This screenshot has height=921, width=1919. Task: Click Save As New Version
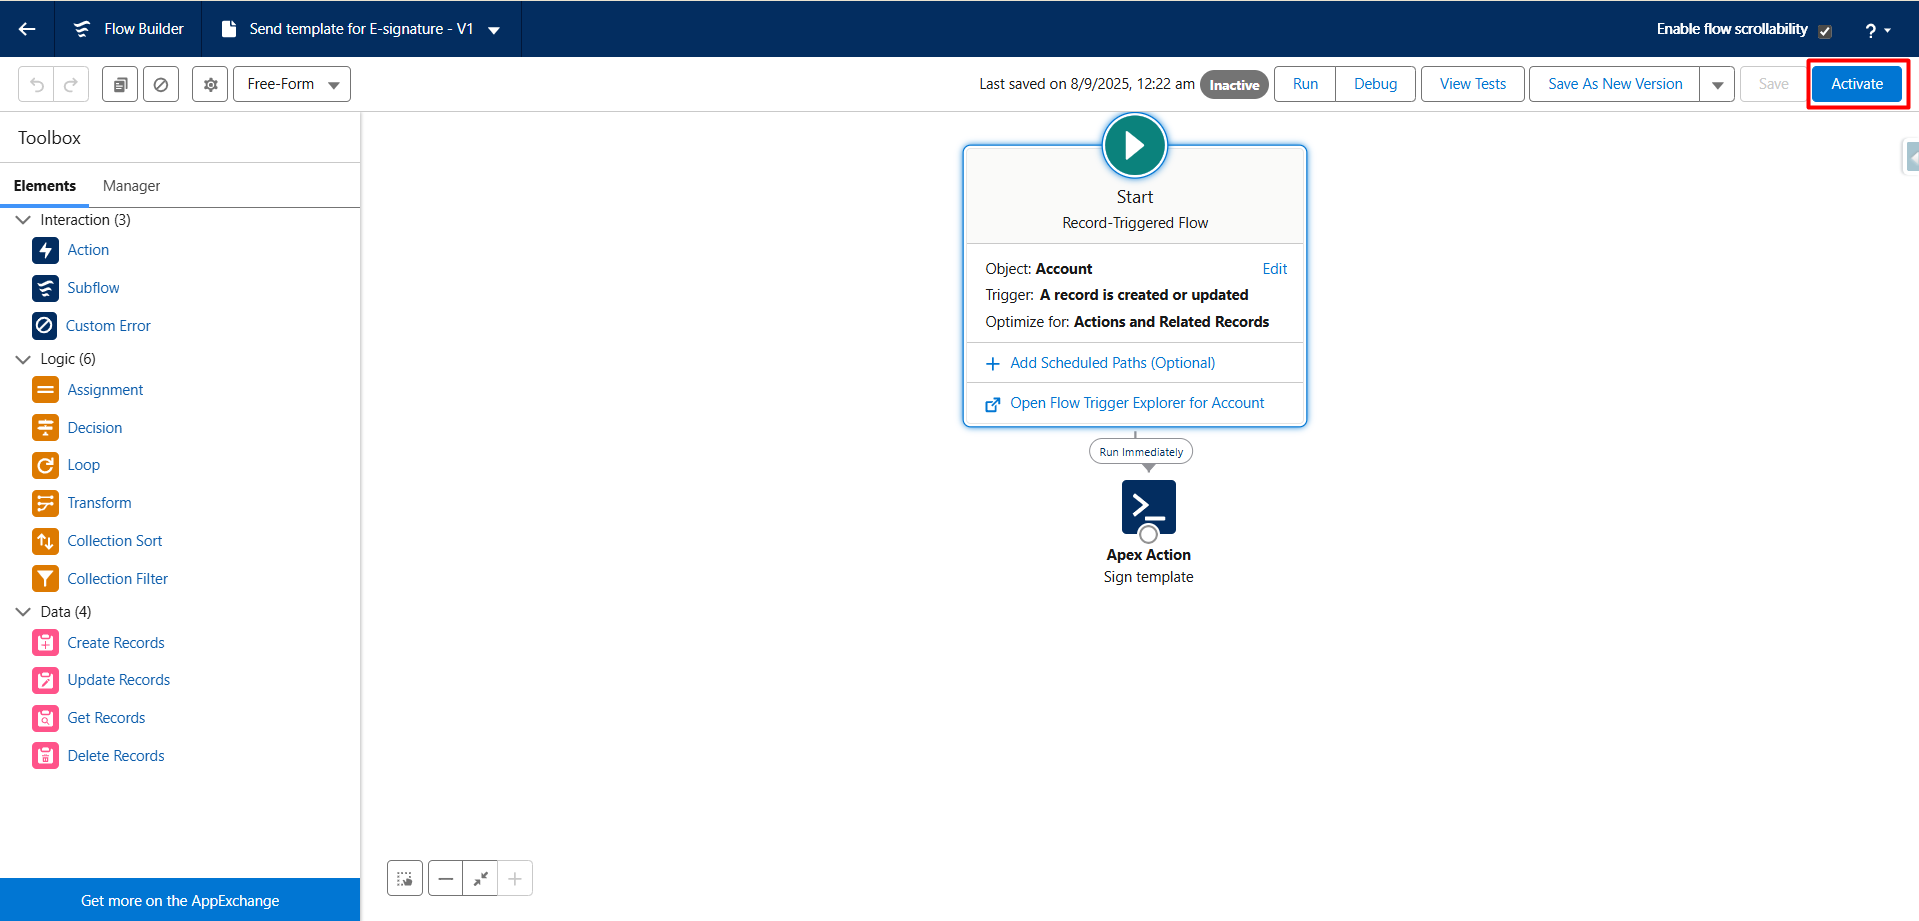(x=1615, y=84)
